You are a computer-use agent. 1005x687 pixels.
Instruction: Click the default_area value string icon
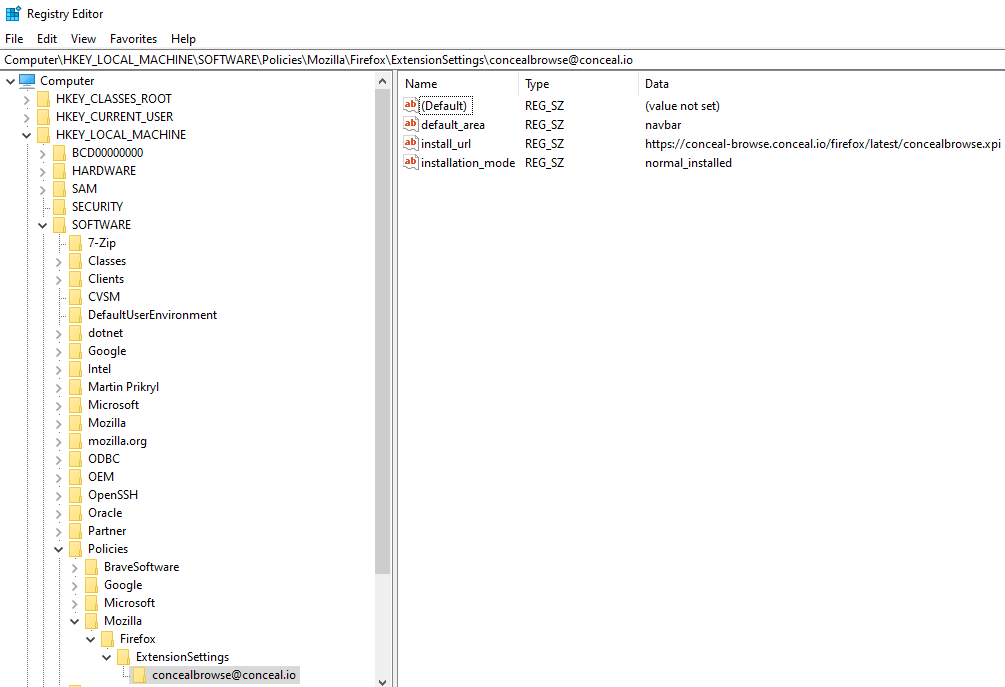pos(411,124)
